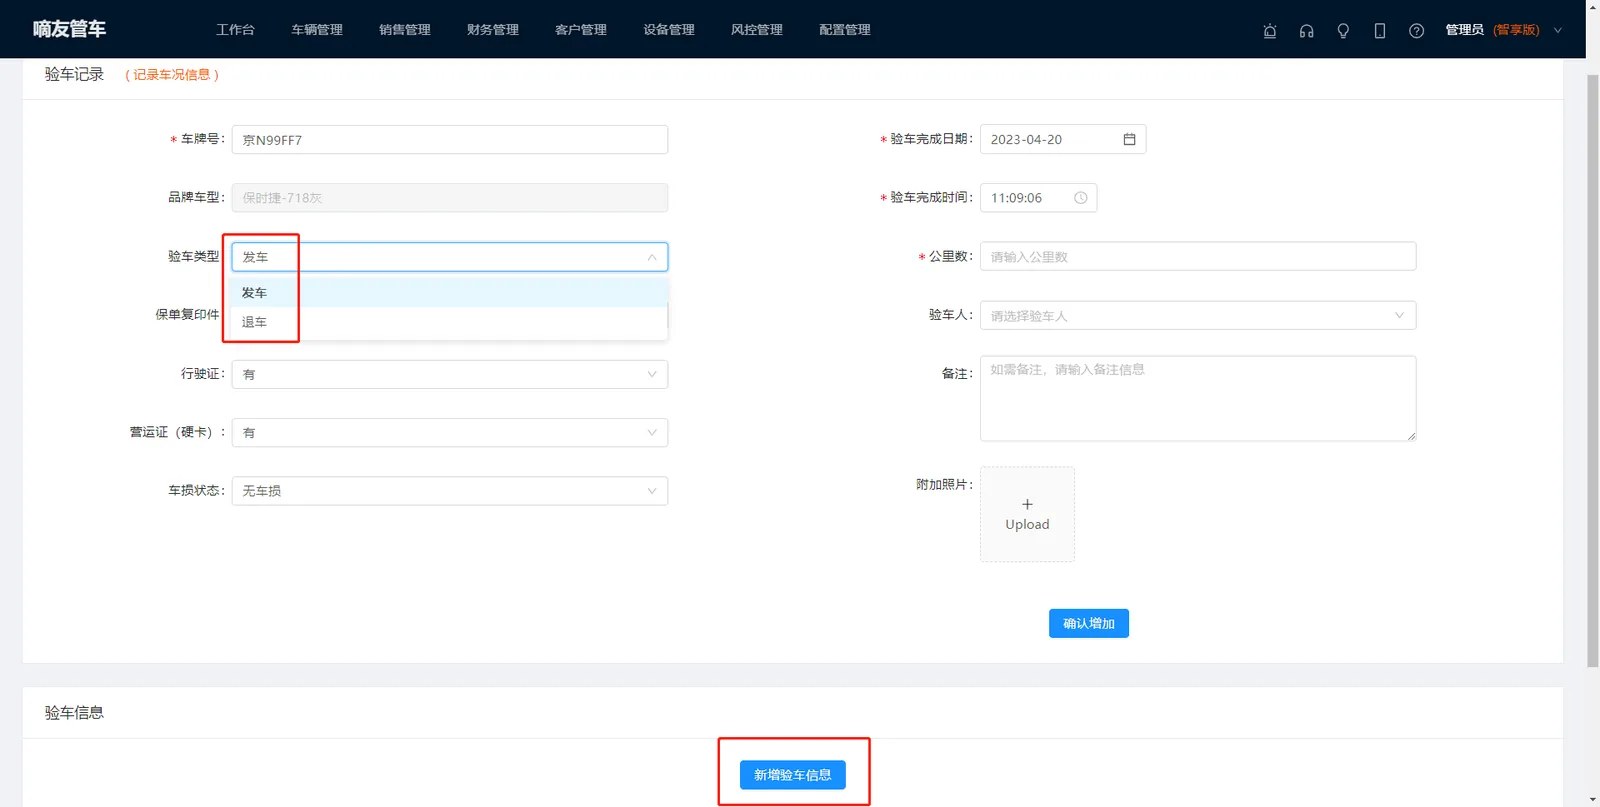The height and width of the screenshot is (807, 1600).
Task: Open calendar icon in inspection date field
Action: click(1129, 139)
